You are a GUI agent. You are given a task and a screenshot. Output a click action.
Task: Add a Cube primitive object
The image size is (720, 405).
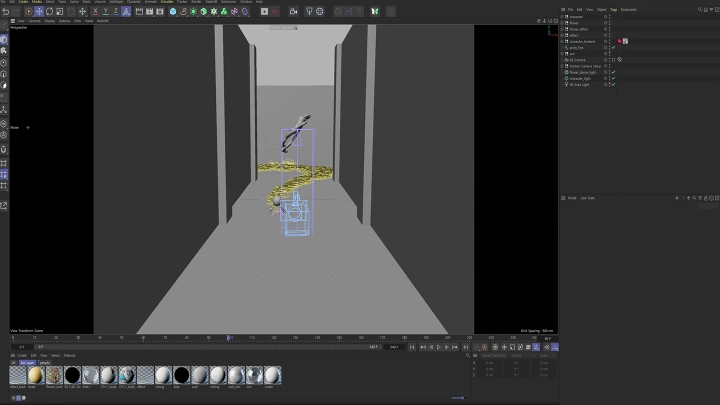(x=173, y=11)
